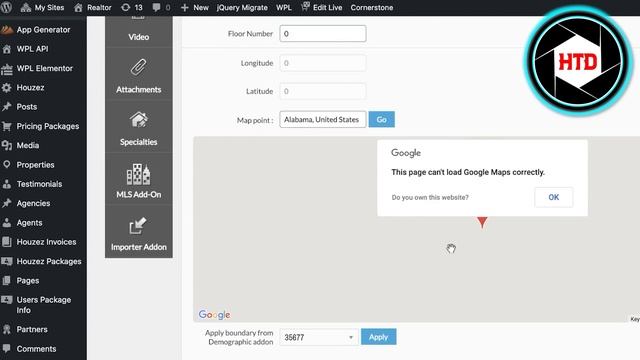Open Users Package Info menu

(43, 305)
